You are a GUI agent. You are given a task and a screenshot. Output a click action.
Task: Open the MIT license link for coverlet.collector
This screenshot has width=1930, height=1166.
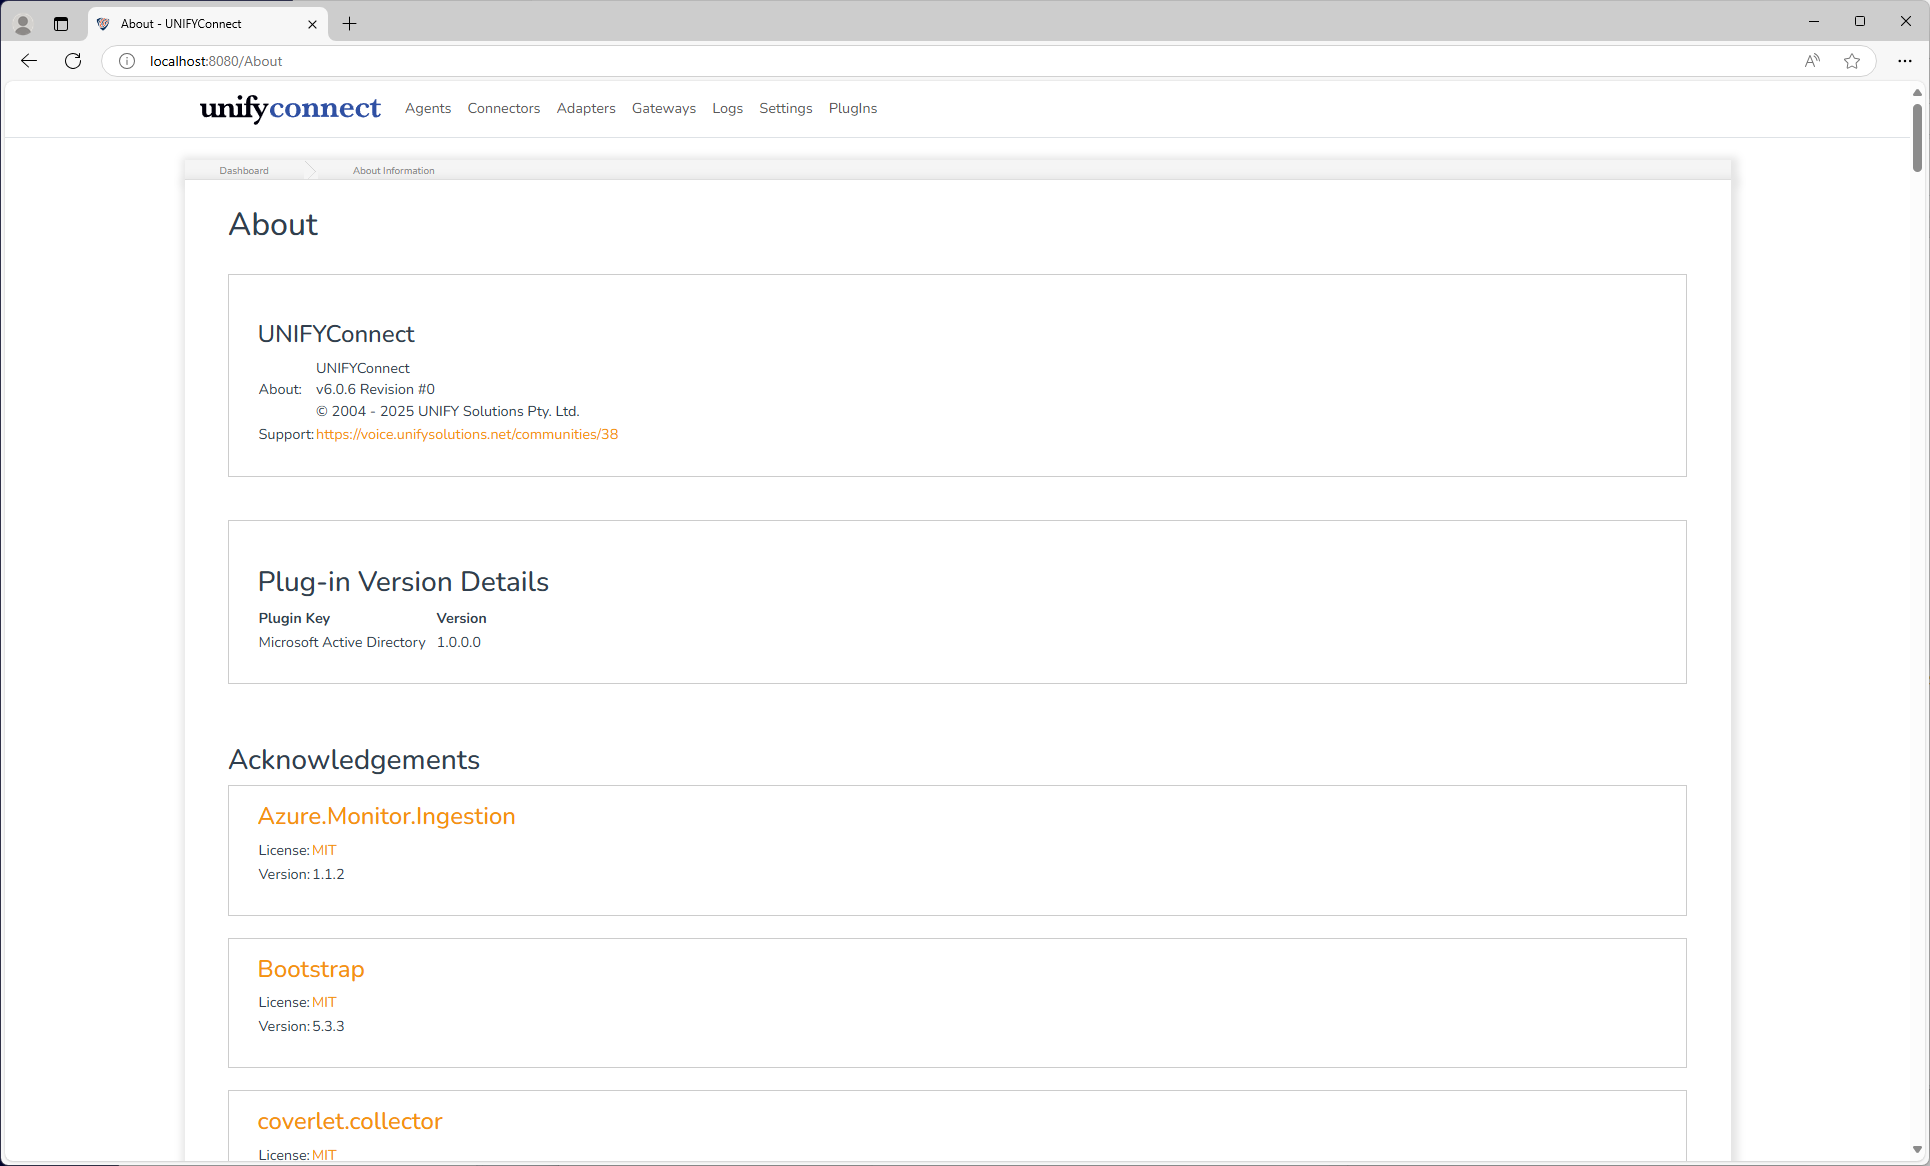pos(324,1155)
